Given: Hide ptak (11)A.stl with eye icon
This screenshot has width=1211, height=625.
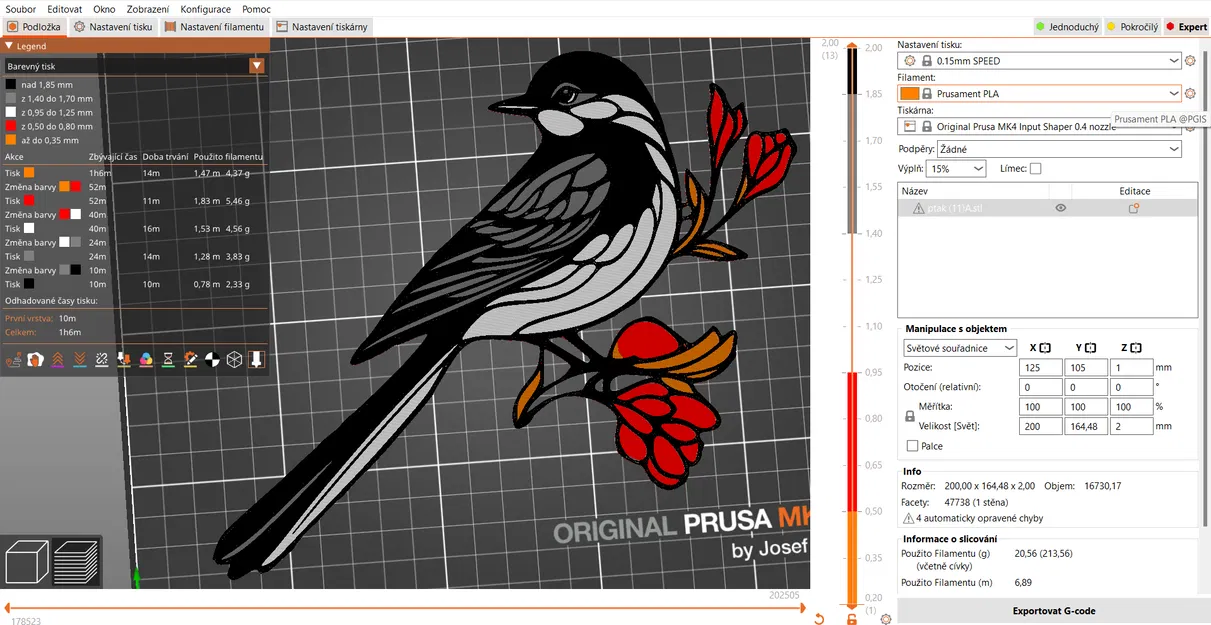Looking at the screenshot, I should [1060, 208].
